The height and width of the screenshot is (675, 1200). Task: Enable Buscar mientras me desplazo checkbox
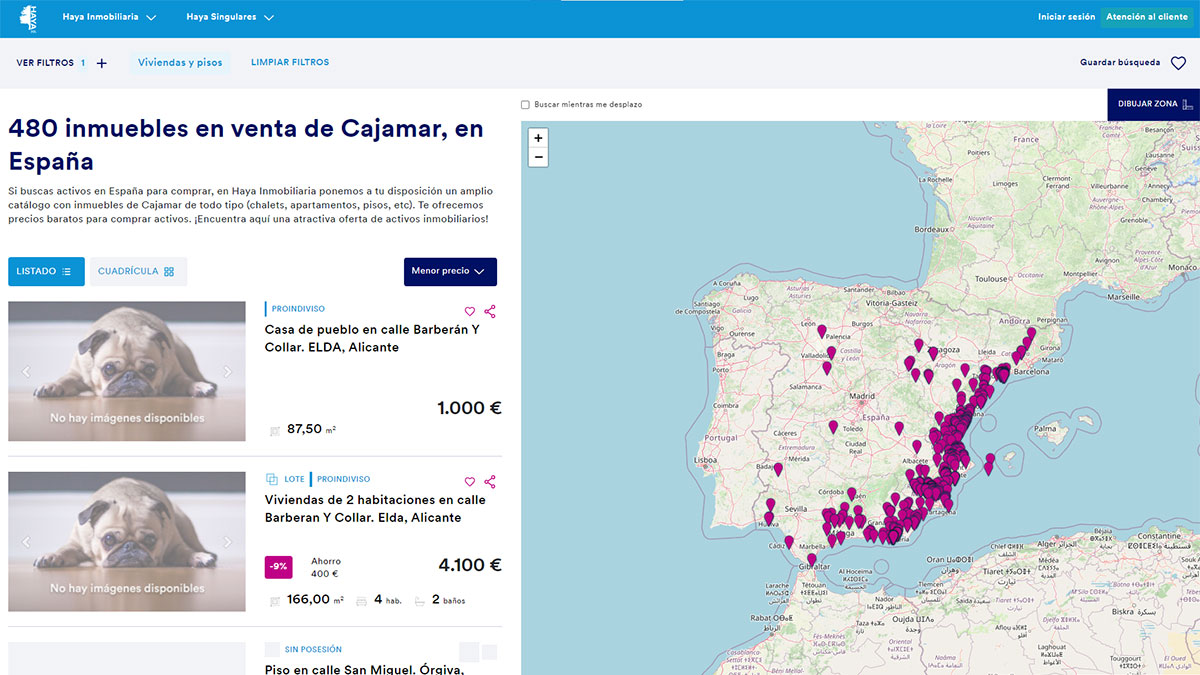[x=526, y=105]
